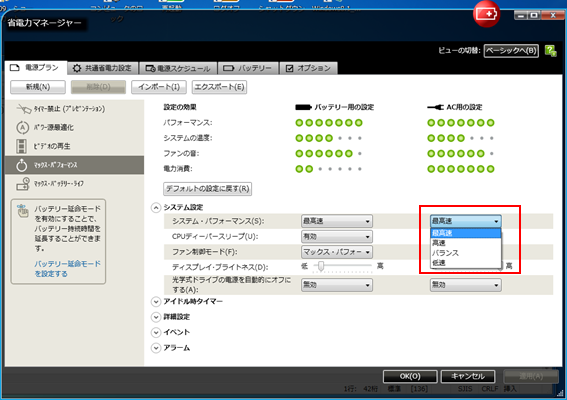567x400 pixels.
Task: Expand the 詳細設定 section
Action: tap(156, 317)
